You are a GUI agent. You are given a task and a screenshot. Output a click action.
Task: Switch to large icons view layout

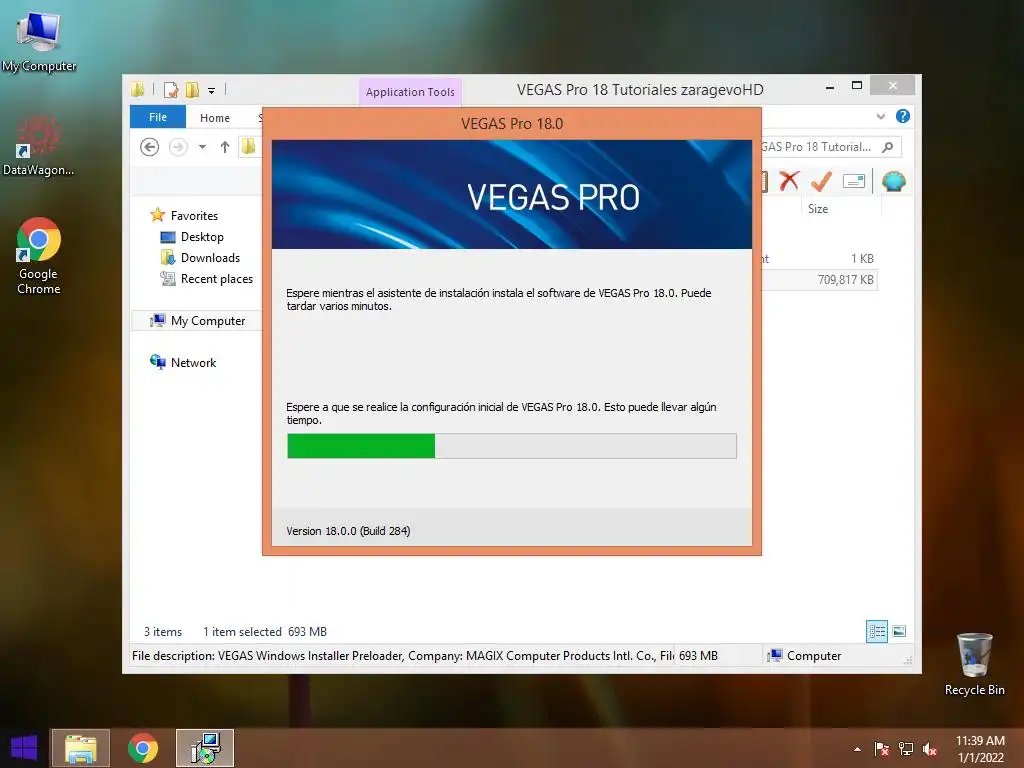899,631
